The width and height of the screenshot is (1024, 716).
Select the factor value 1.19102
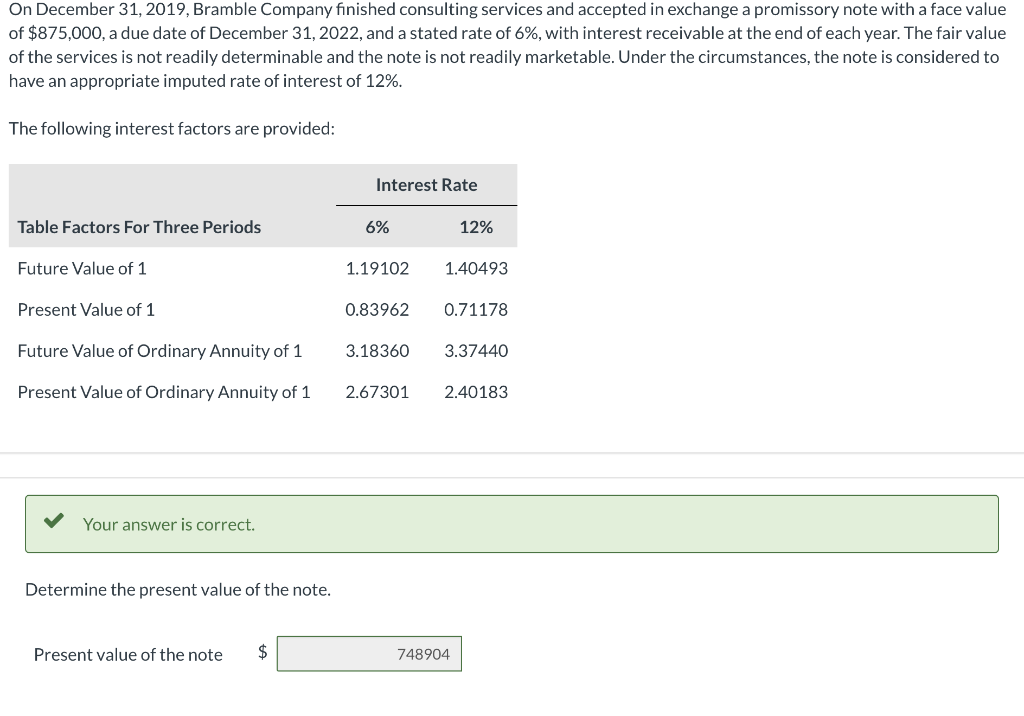coord(377,268)
